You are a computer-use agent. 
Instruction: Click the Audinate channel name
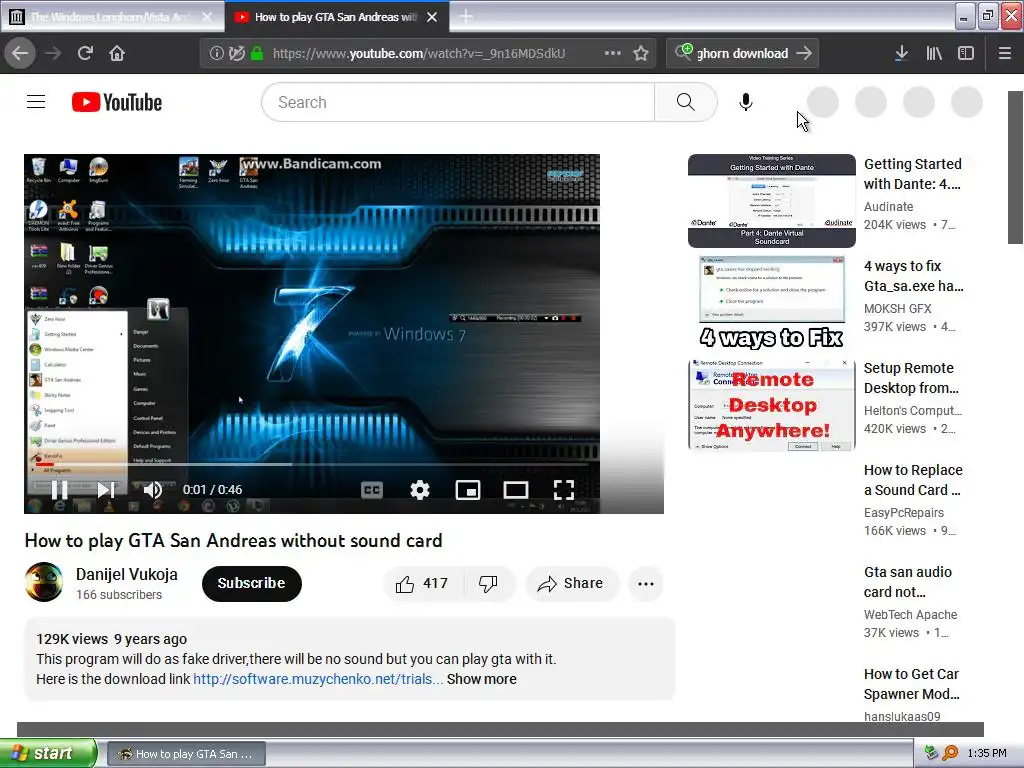[x=888, y=206]
